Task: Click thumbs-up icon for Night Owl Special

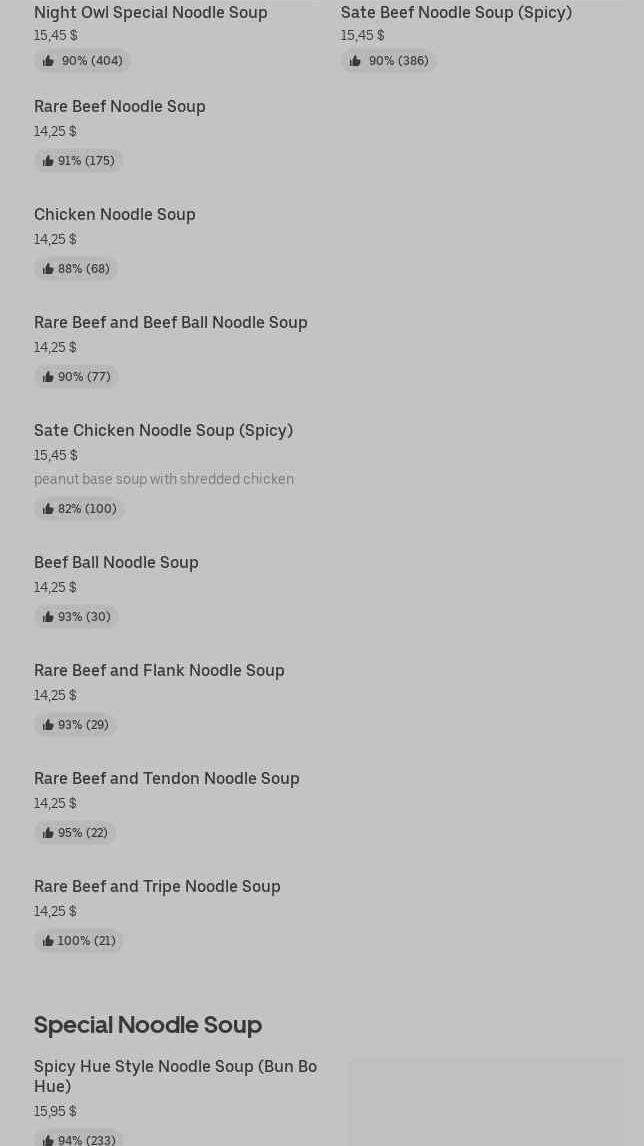Action: [48, 61]
